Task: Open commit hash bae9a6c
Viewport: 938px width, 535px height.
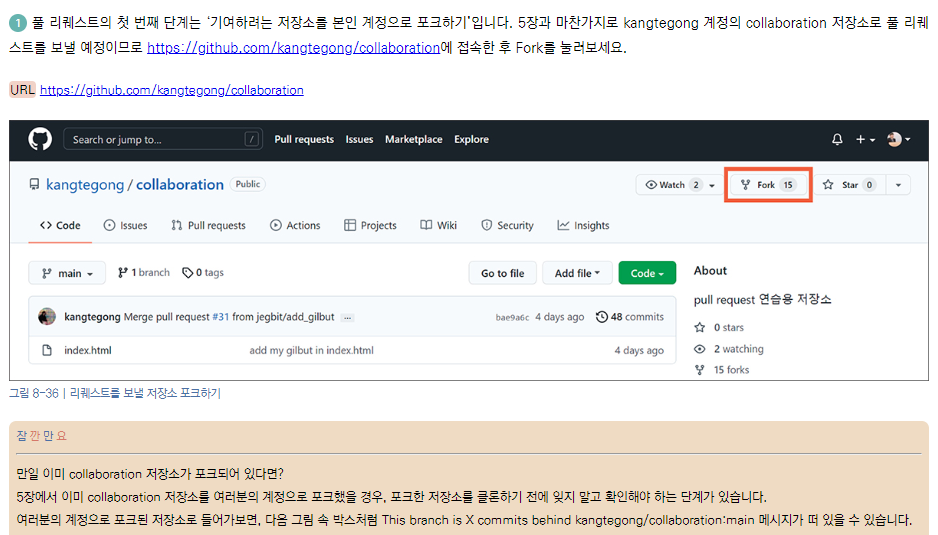Action: [x=512, y=318]
